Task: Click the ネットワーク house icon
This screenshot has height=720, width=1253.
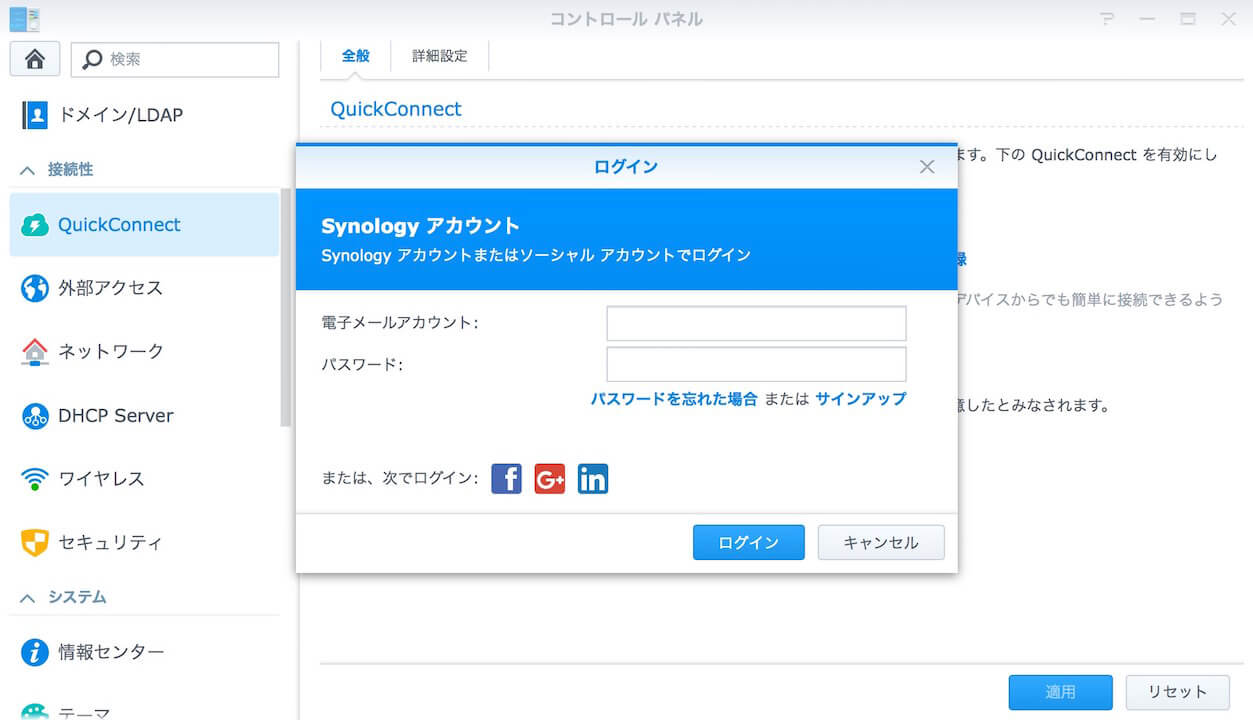Action: (x=35, y=351)
